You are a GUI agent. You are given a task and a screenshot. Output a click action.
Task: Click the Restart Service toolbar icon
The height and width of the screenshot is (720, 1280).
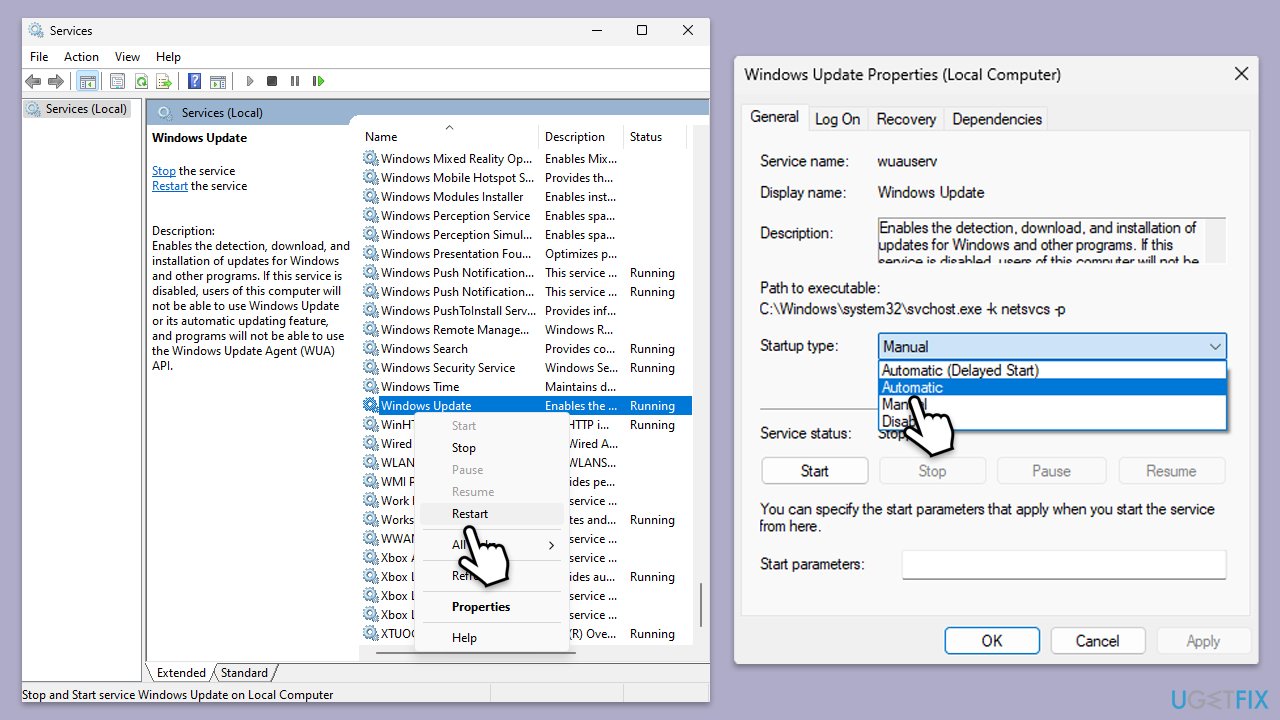pyautogui.click(x=318, y=81)
